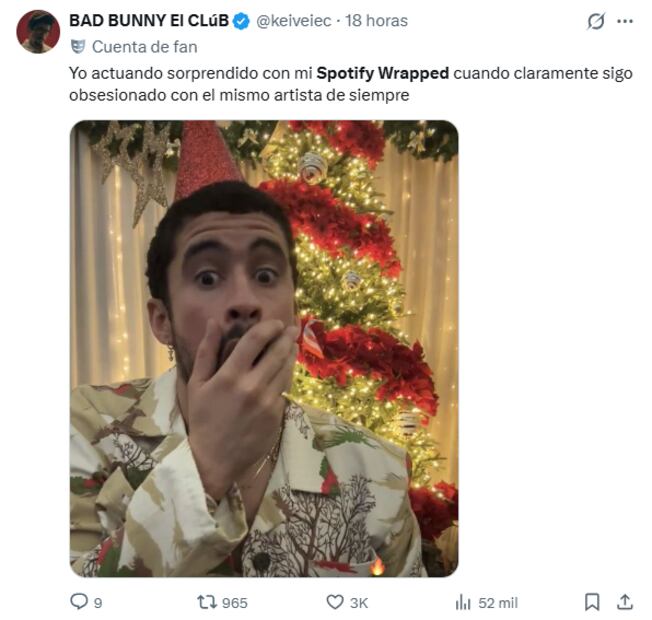Click the "Cuenta de fan" label
The width and height of the screenshot is (652, 620).
tap(144, 46)
